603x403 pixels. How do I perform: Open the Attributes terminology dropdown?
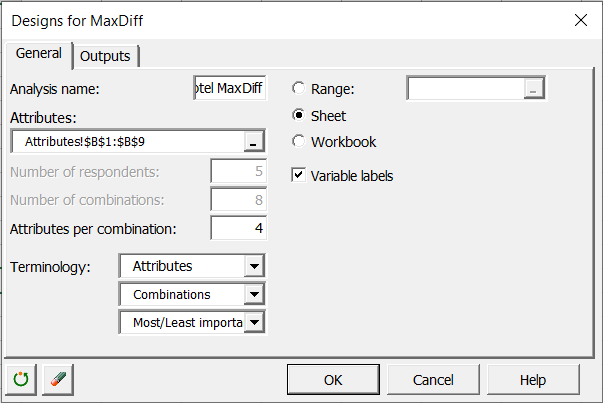point(255,267)
